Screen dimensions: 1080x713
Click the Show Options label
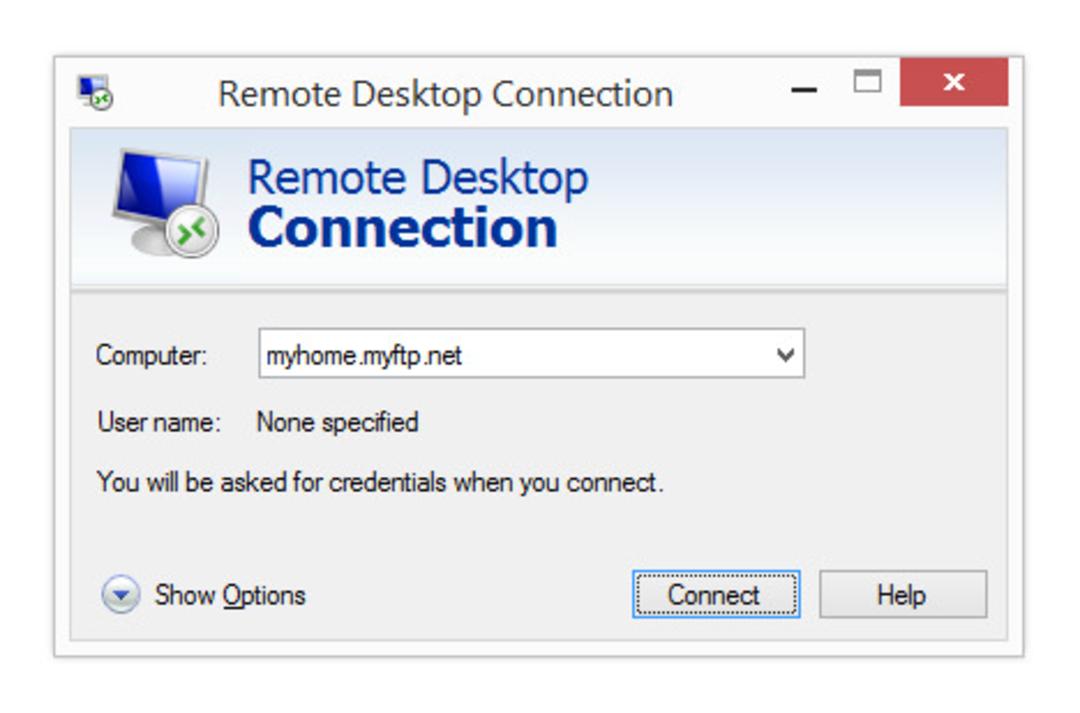(230, 595)
